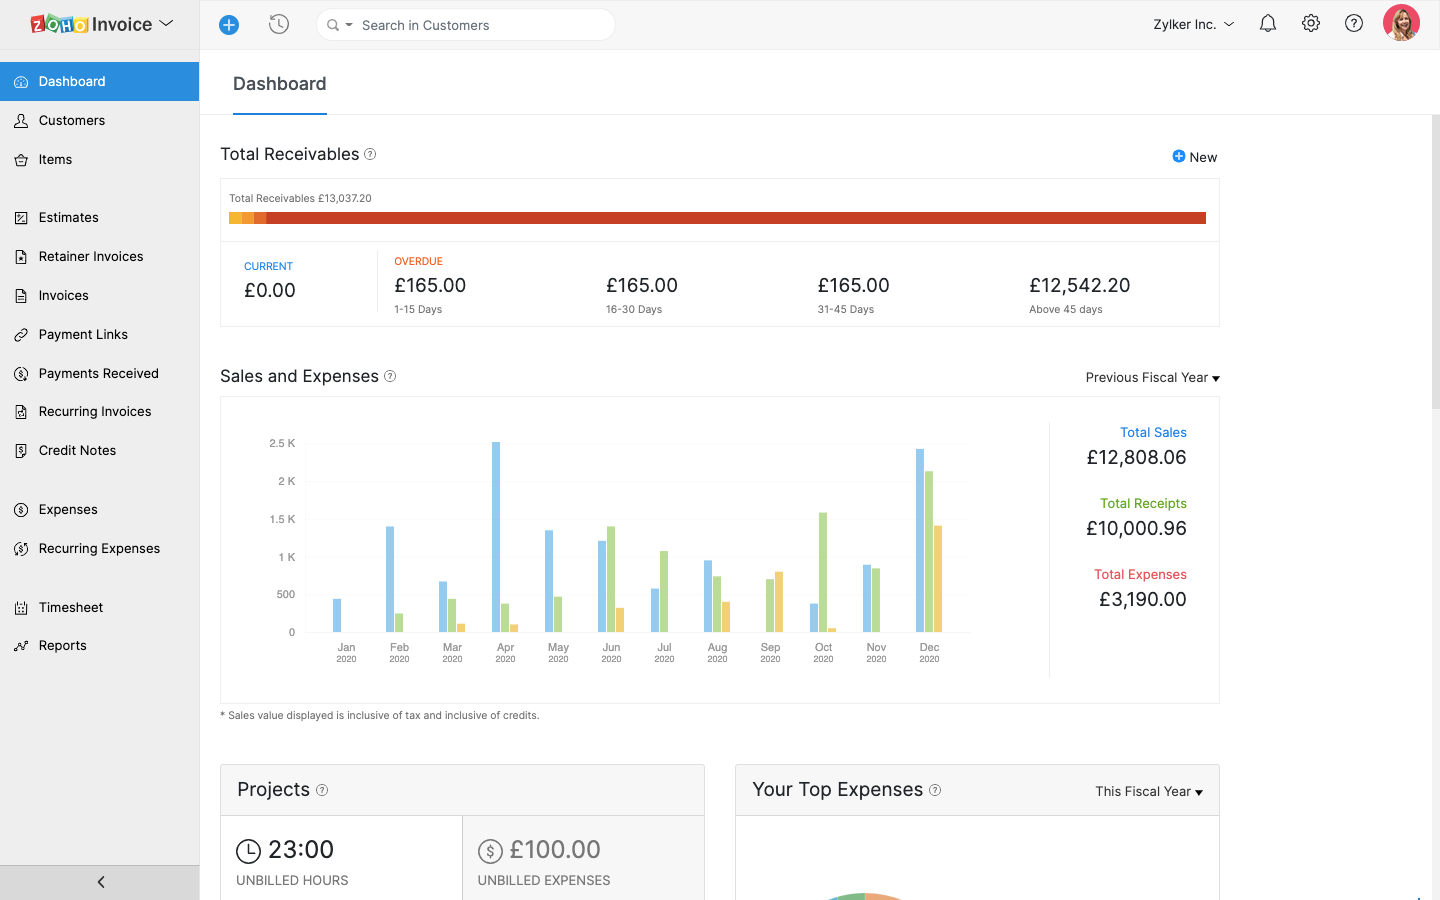This screenshot has width=1440, height=900.
Task: Open Invoices from the sidebar menu
Action: (63, 295)
